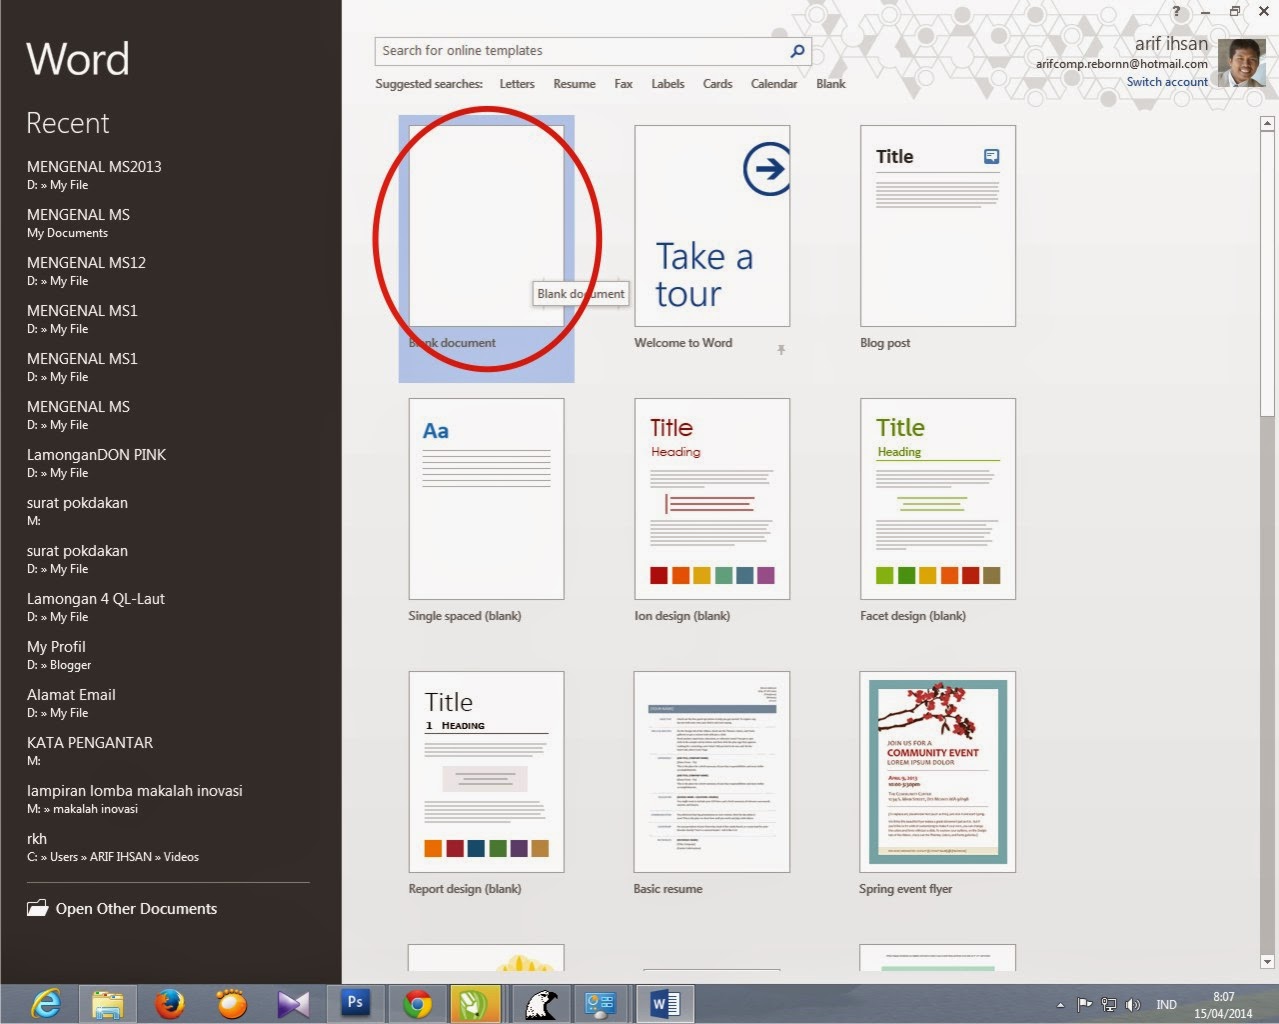Viewport: 1279px width, 1024px height.
Task: Choose the Facet design (blank) template
Action: coord(938,499)
